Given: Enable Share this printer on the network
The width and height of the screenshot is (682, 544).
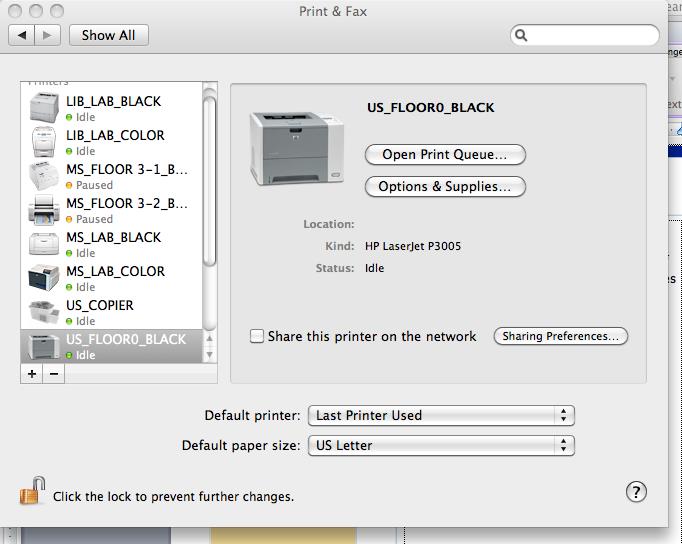Looking at the screenshot, I should [x=257, y=336].
